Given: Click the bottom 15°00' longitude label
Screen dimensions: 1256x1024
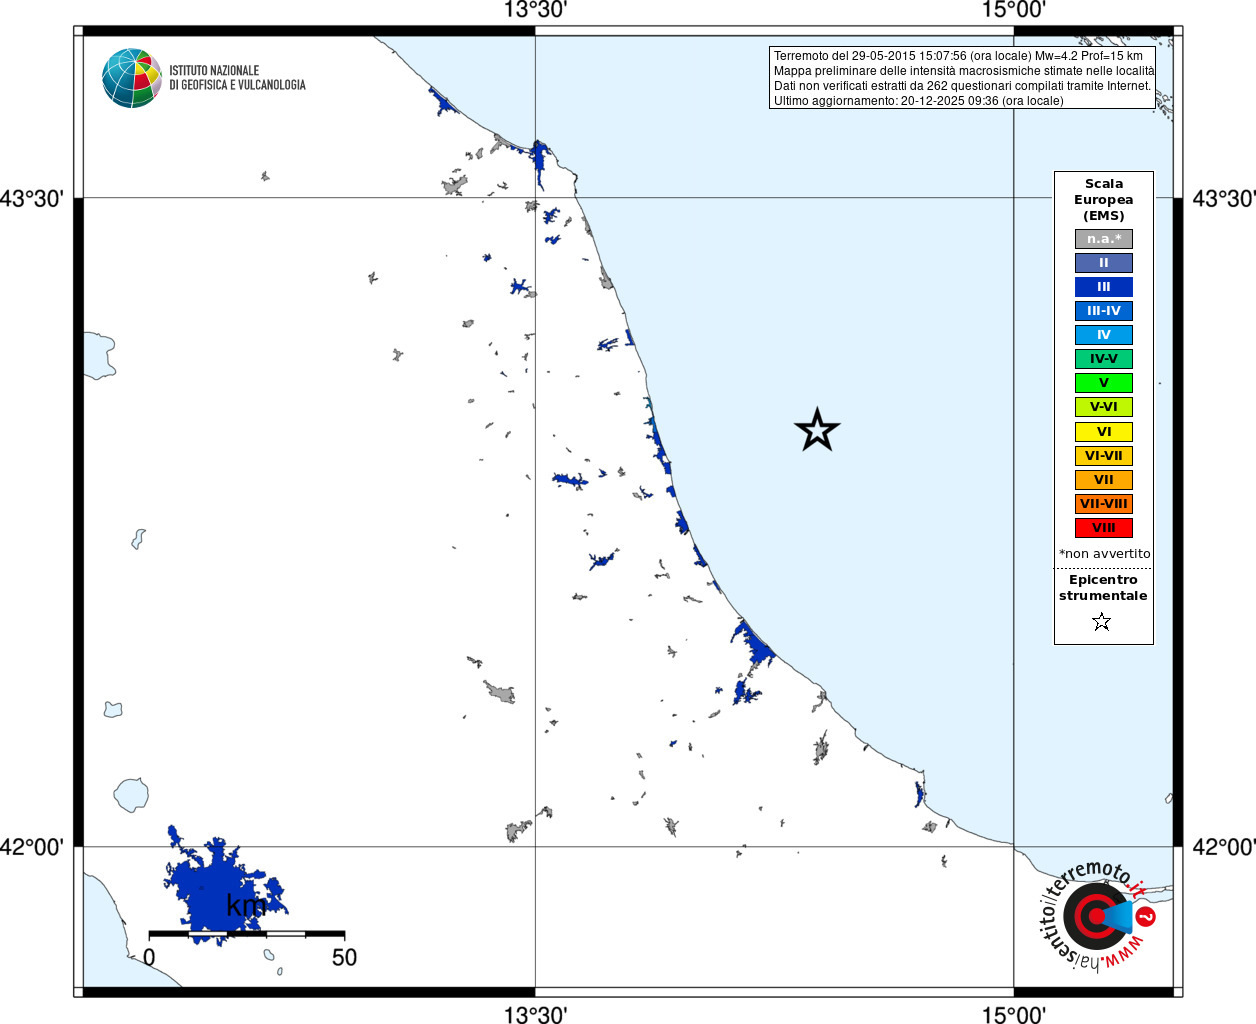Looking at the screenshot, I should tap(1014, 1014).
